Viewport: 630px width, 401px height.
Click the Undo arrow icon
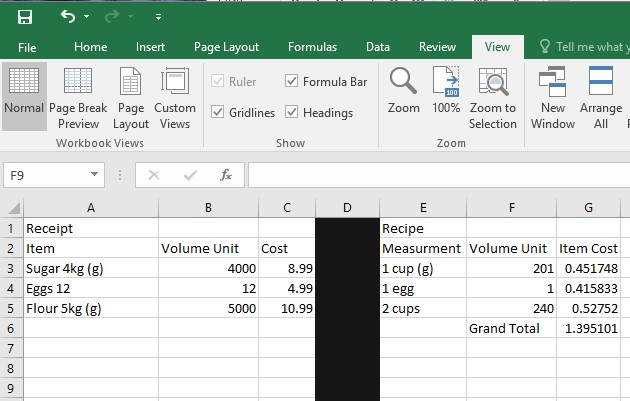(68, 17)
